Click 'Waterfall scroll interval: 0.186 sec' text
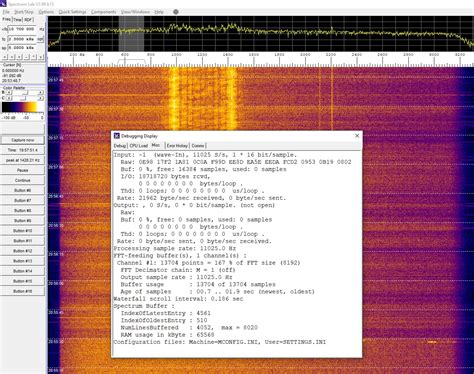 (x=178, y=299)
